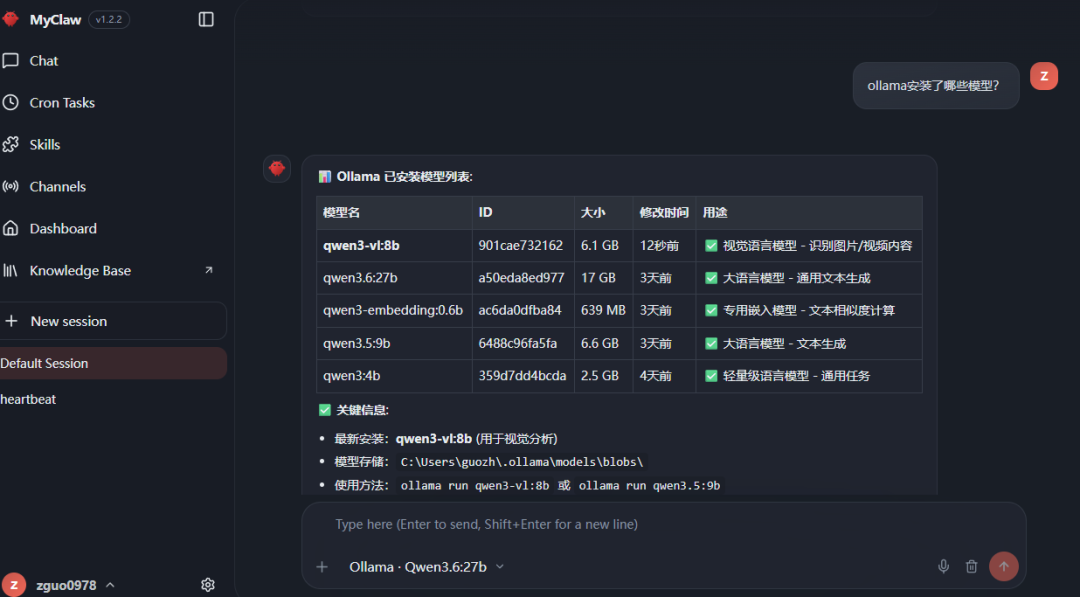Click the Dashboard home icon
1080x597 pixels.
(10, 229)
